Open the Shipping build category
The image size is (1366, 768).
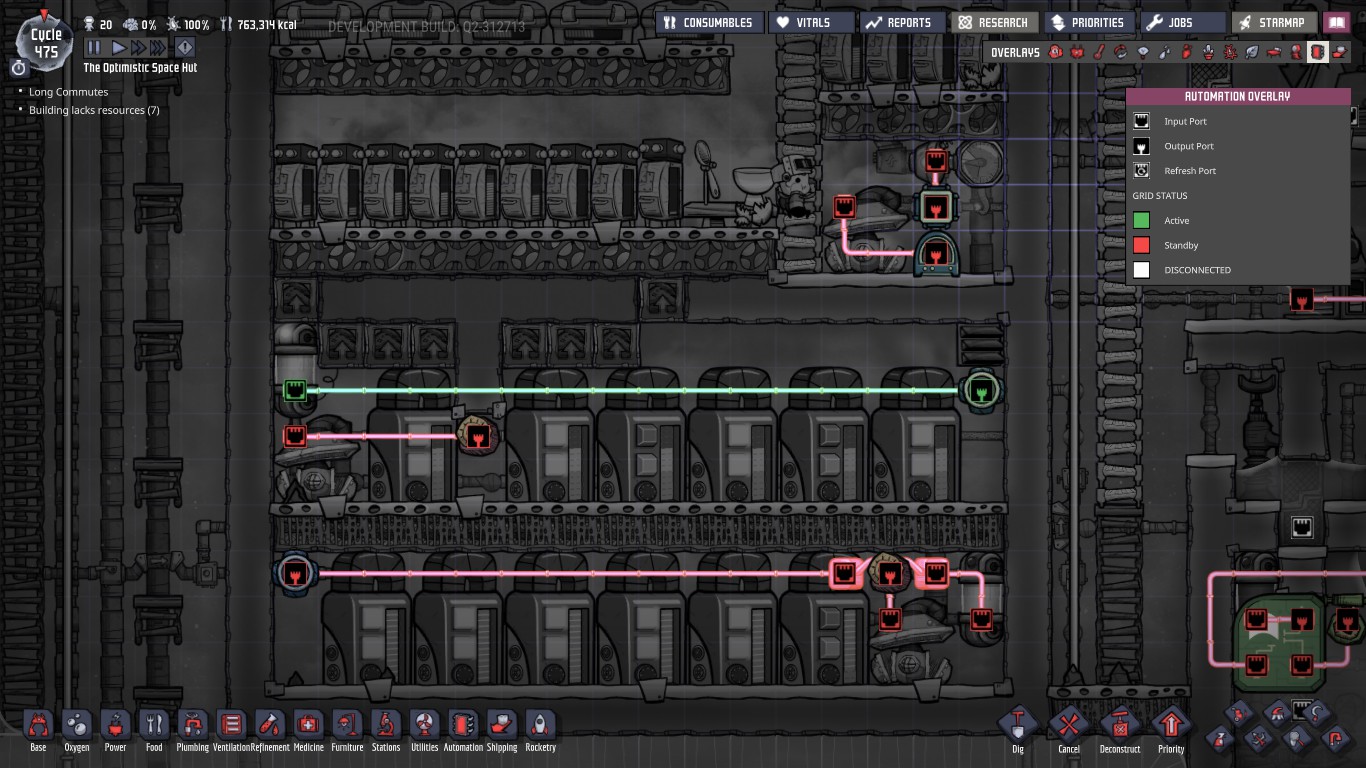point(501,730)
